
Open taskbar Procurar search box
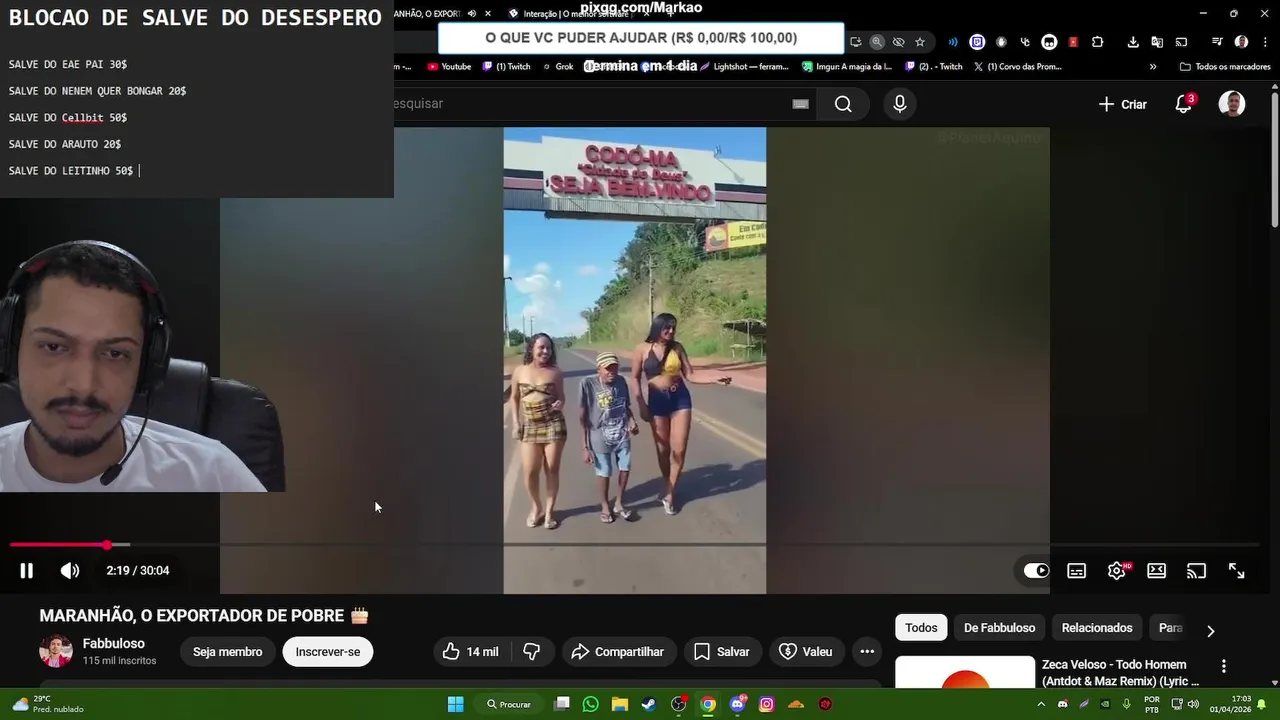(x=509, y=704)
